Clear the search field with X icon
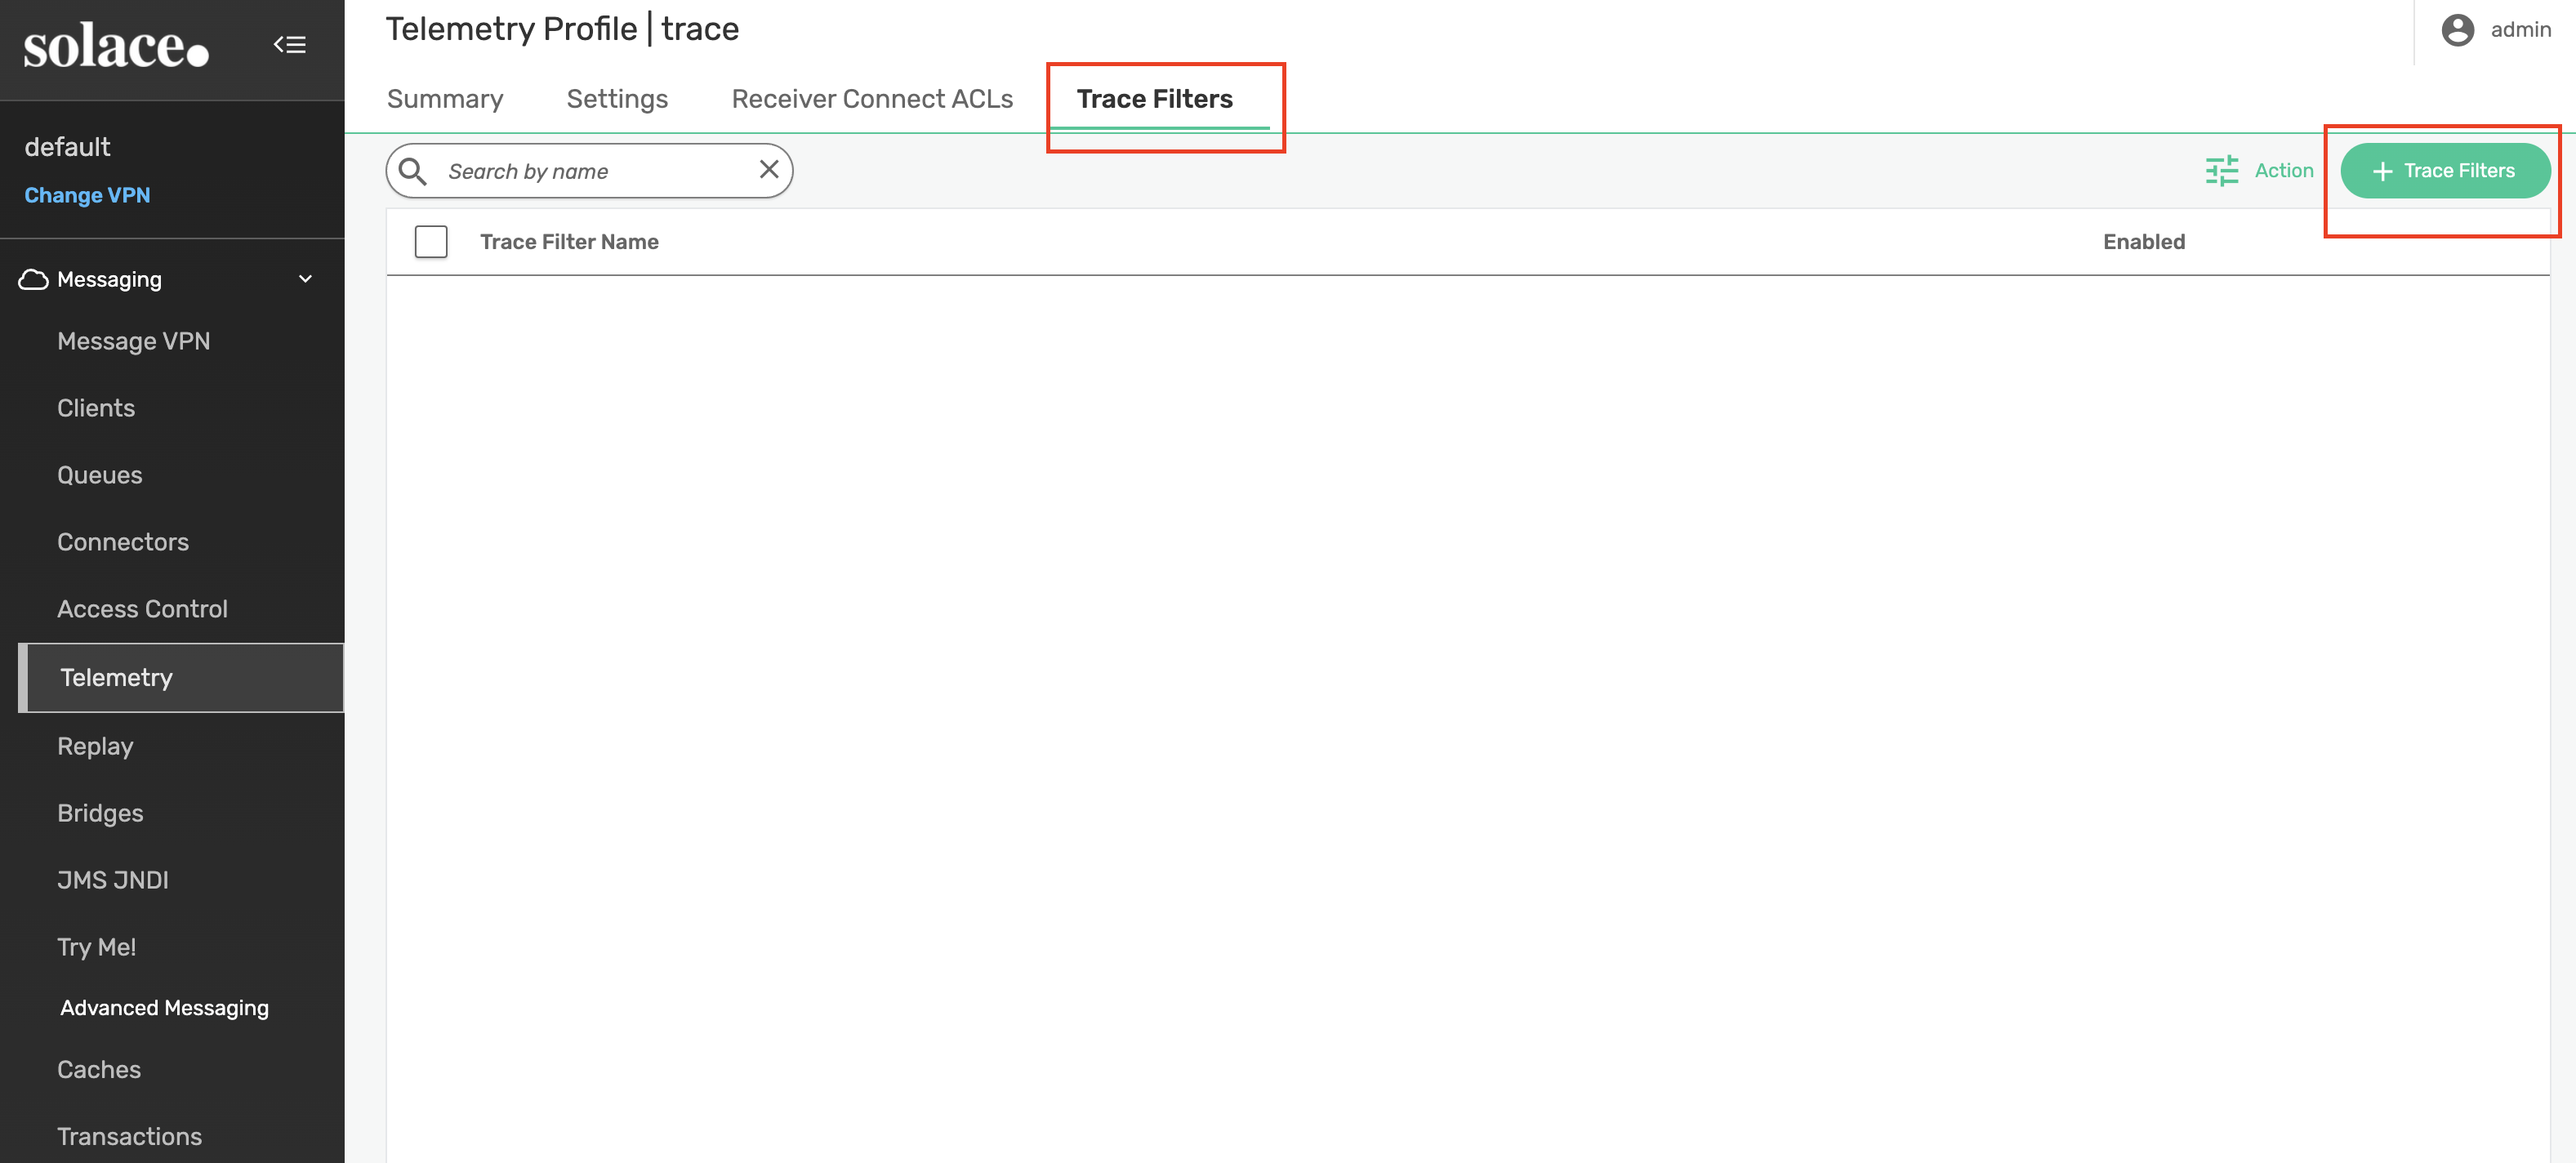2576x1163 pixels. click(768, 170)
